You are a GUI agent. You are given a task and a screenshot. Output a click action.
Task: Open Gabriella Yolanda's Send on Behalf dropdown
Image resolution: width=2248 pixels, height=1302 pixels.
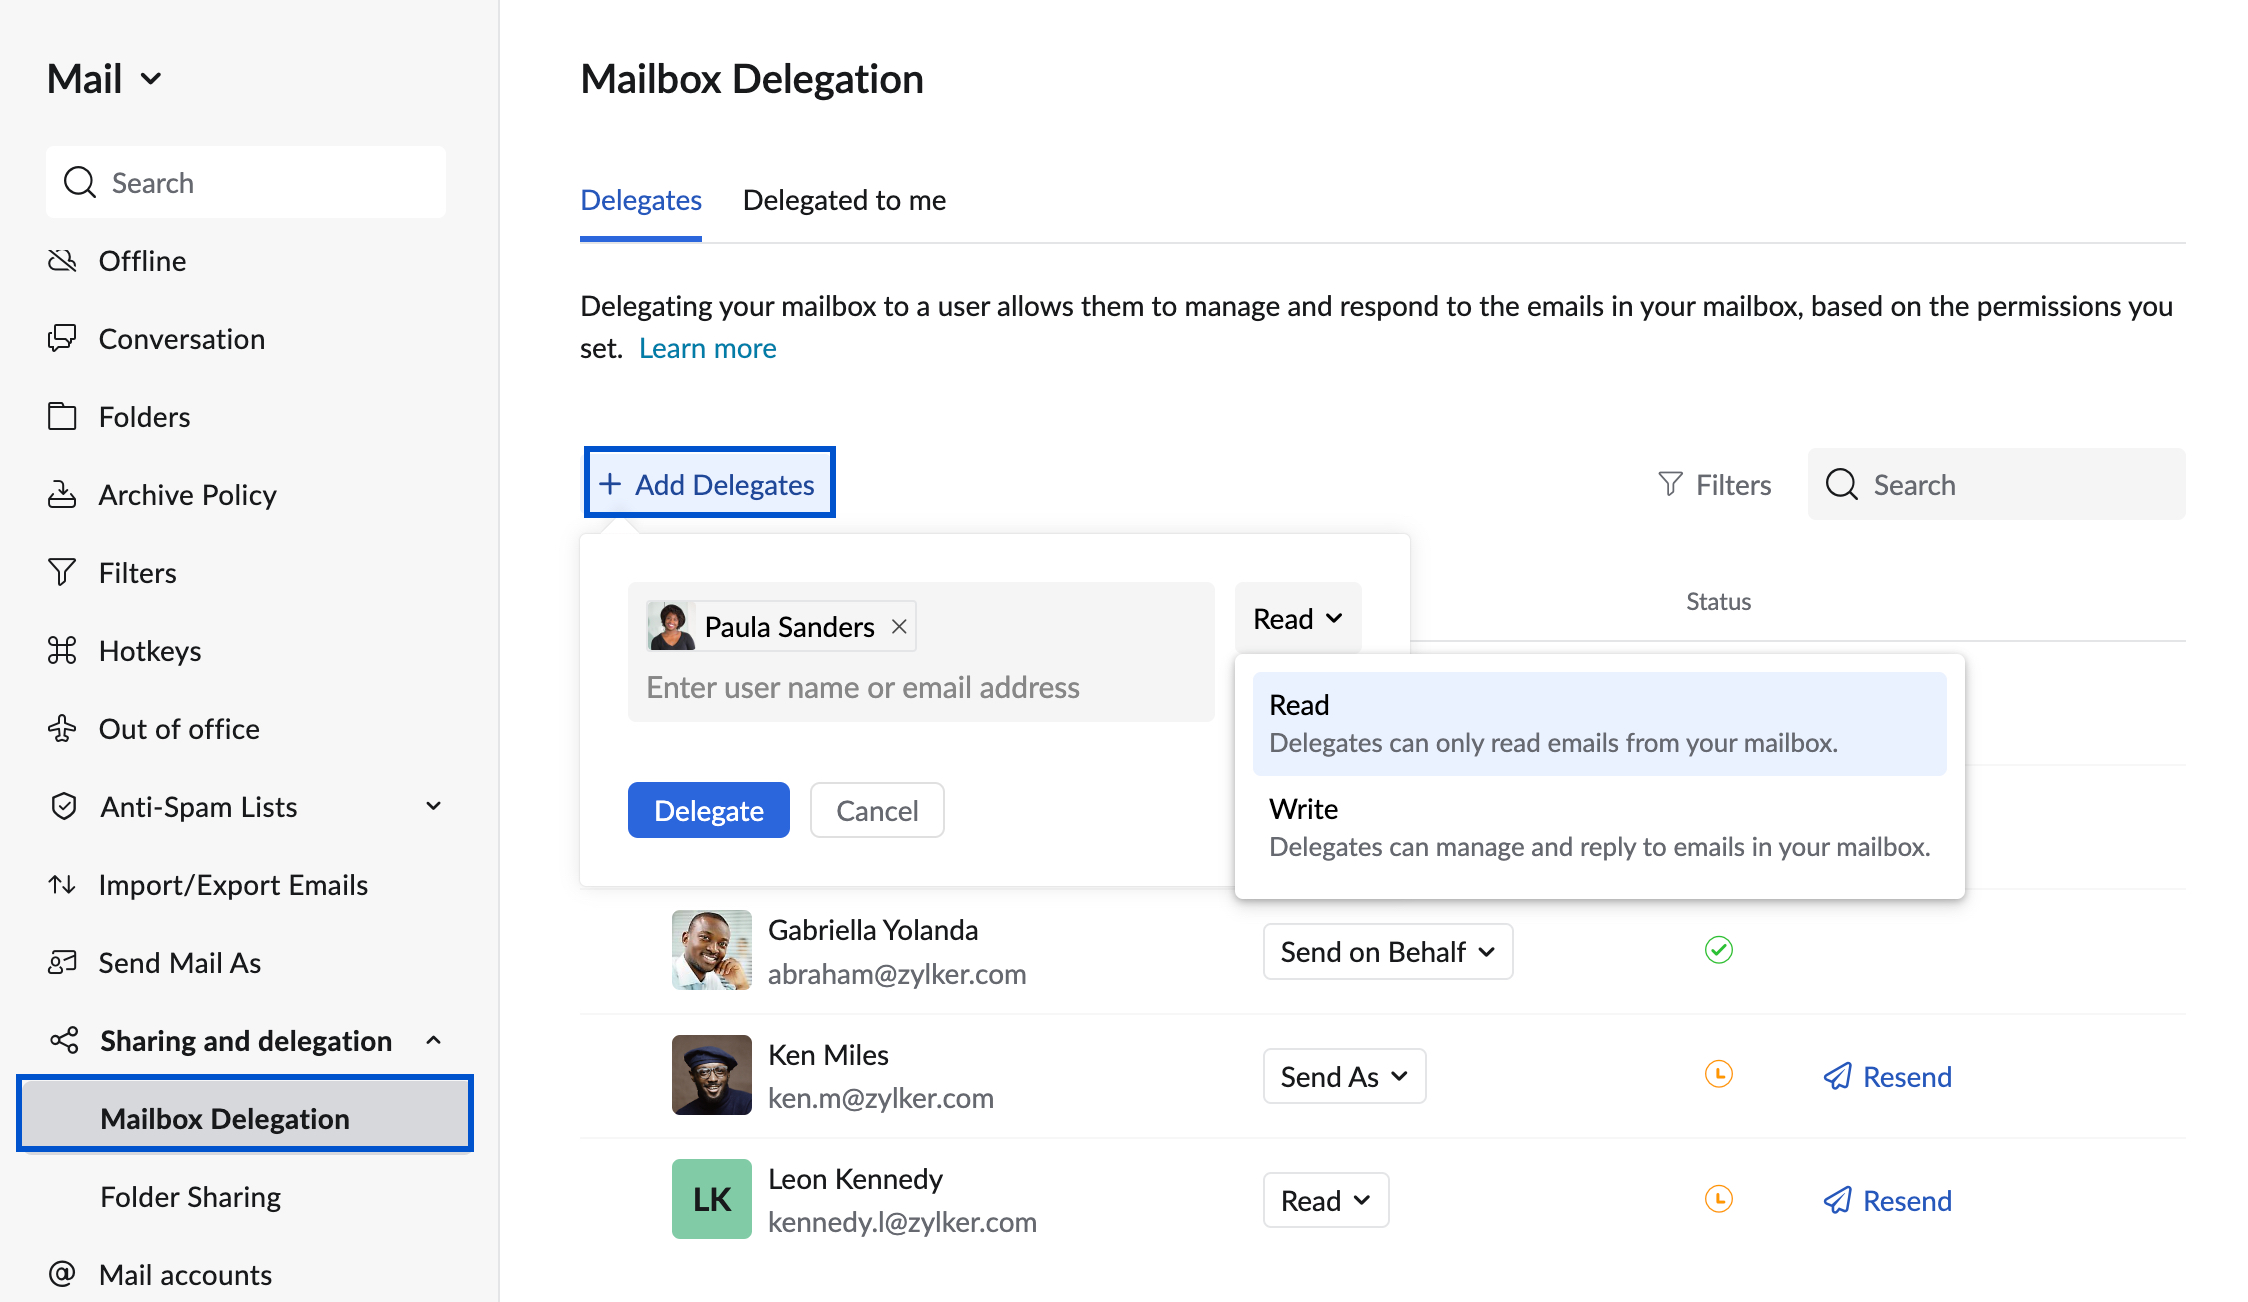(1387, 951)
